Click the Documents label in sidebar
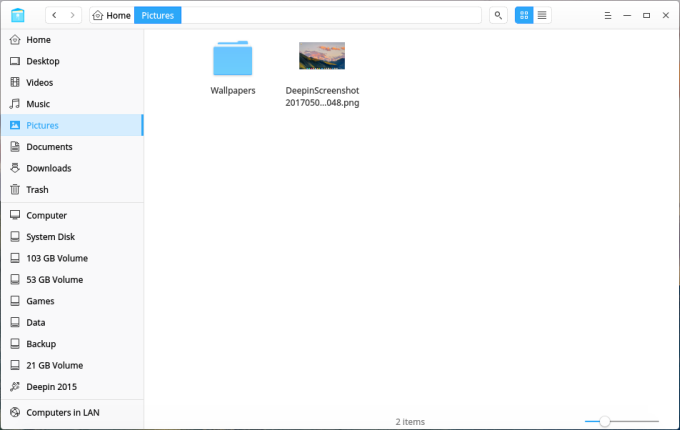This screenshot has width=680, height=430. point(49,147)
